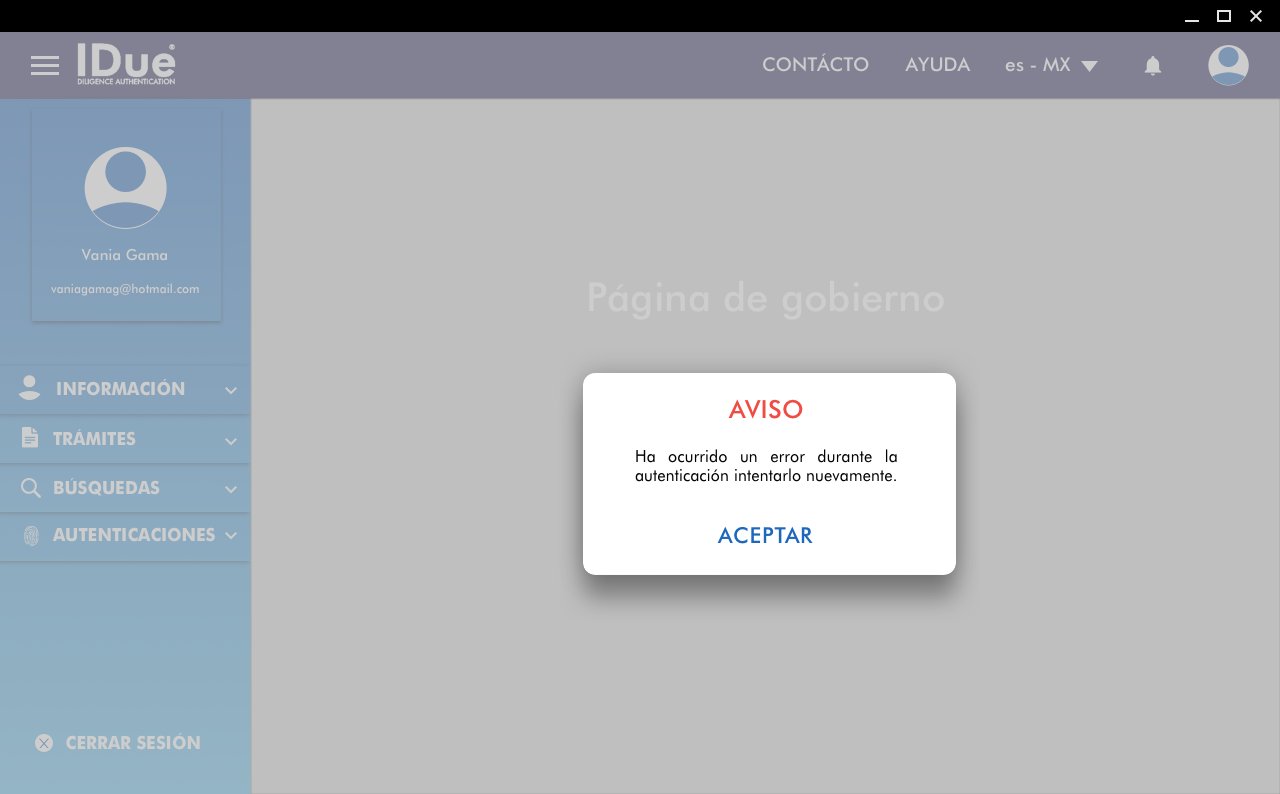Image resolution: width=1280 pixels, height=794 pixels.
Task: Click the magnifier icon beside Búsquedas
Action: coord(31,488)
